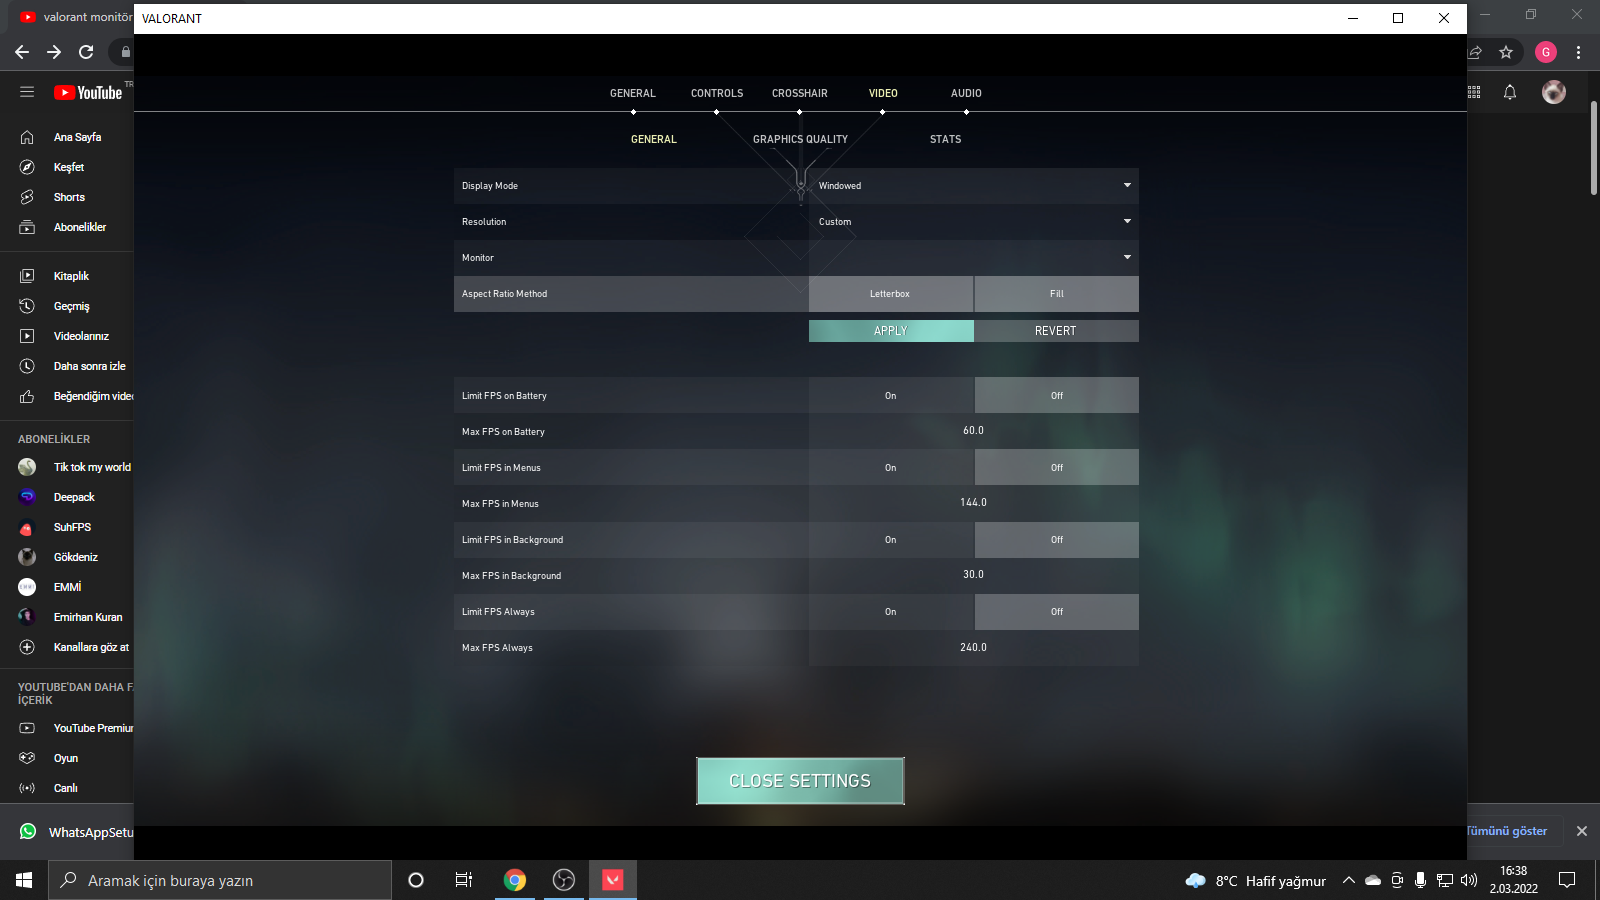Open the Chrome profile G avatar
This screenshot has width=1600, height=900.
1546,52
